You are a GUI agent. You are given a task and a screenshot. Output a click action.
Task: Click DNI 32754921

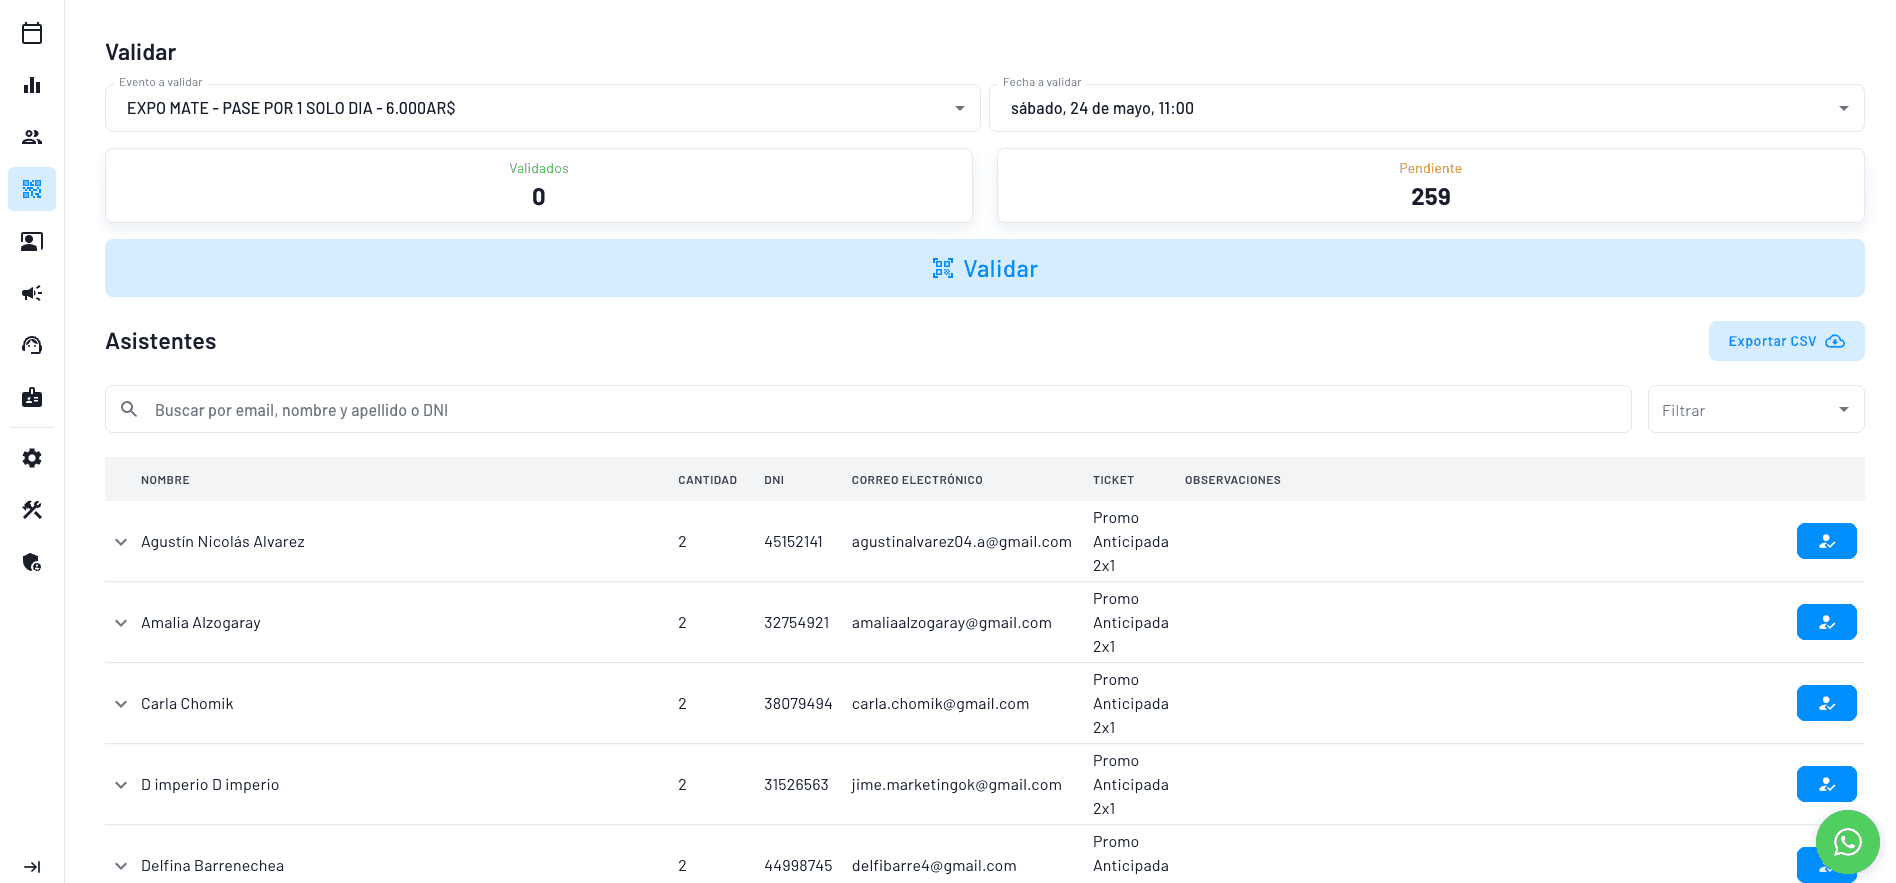pos(797,623)
